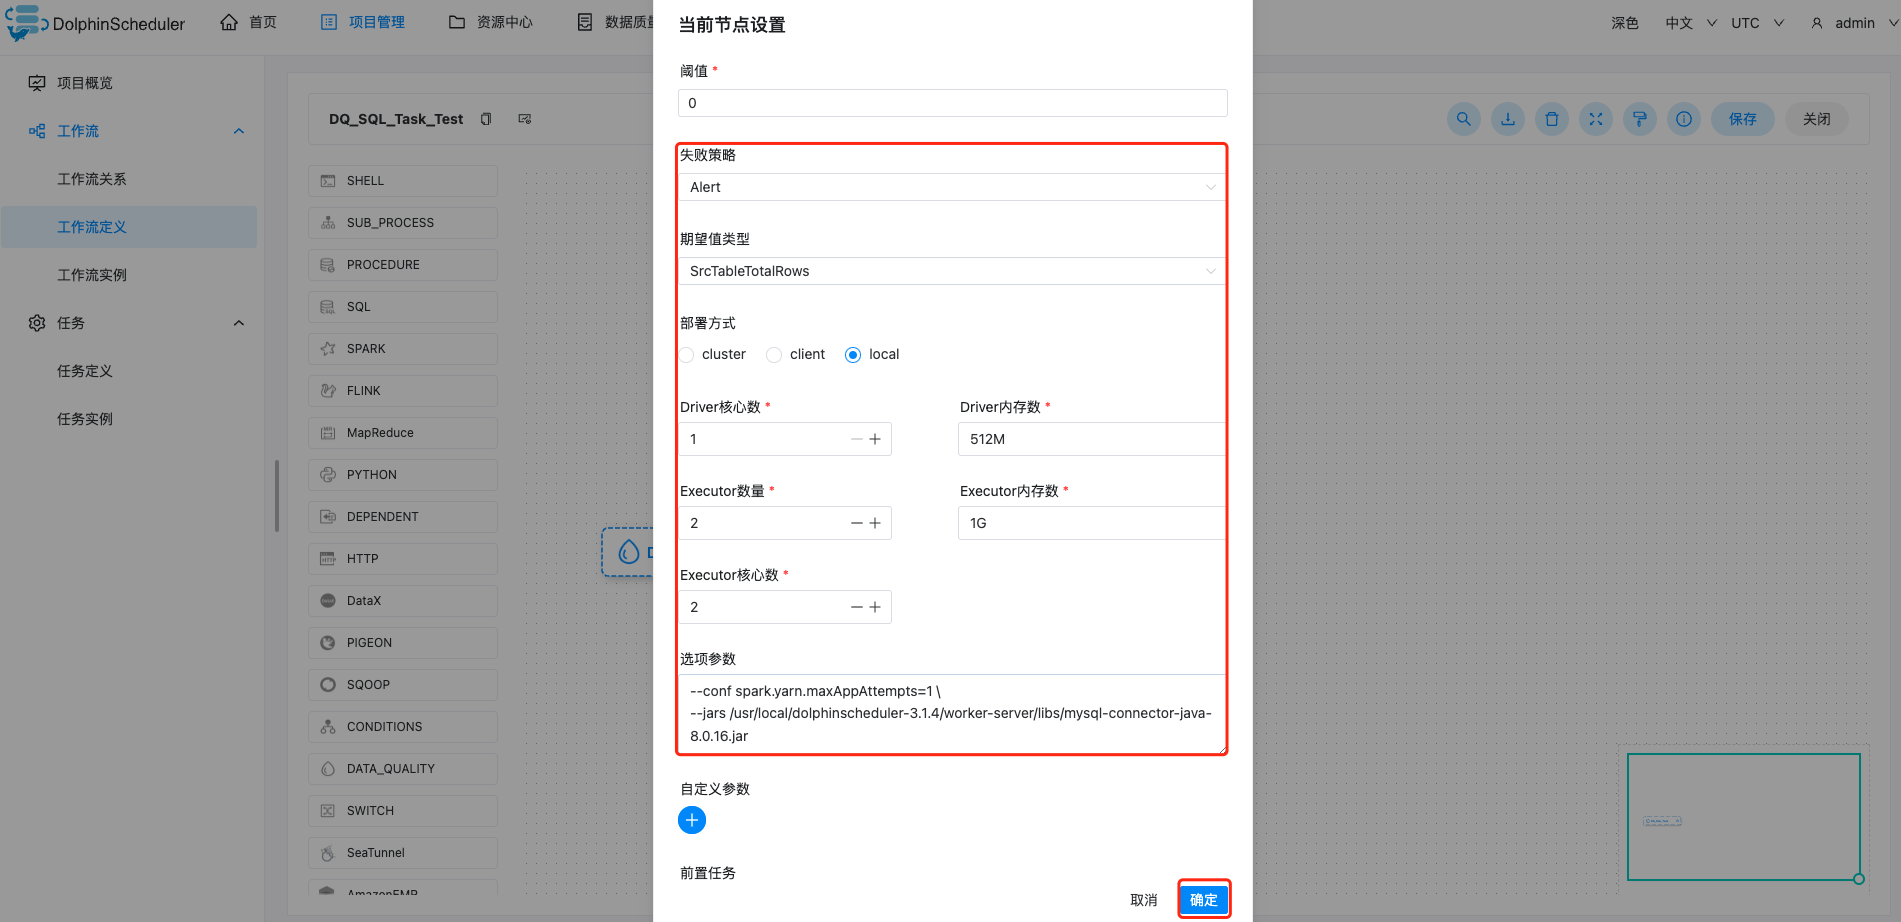Click the 阈值 threshold input field
This screenshot has width=1901, height=922.
[x=952, y=103]
